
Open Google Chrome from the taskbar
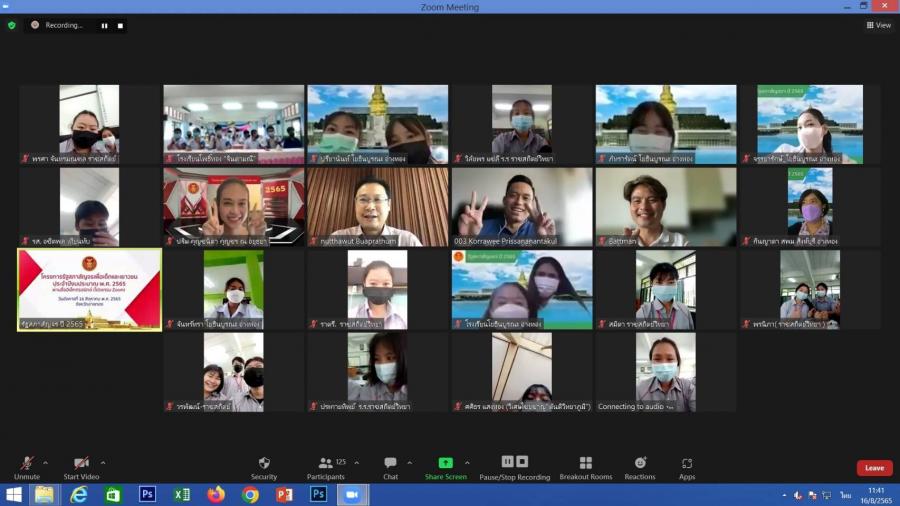pos(250,494)
